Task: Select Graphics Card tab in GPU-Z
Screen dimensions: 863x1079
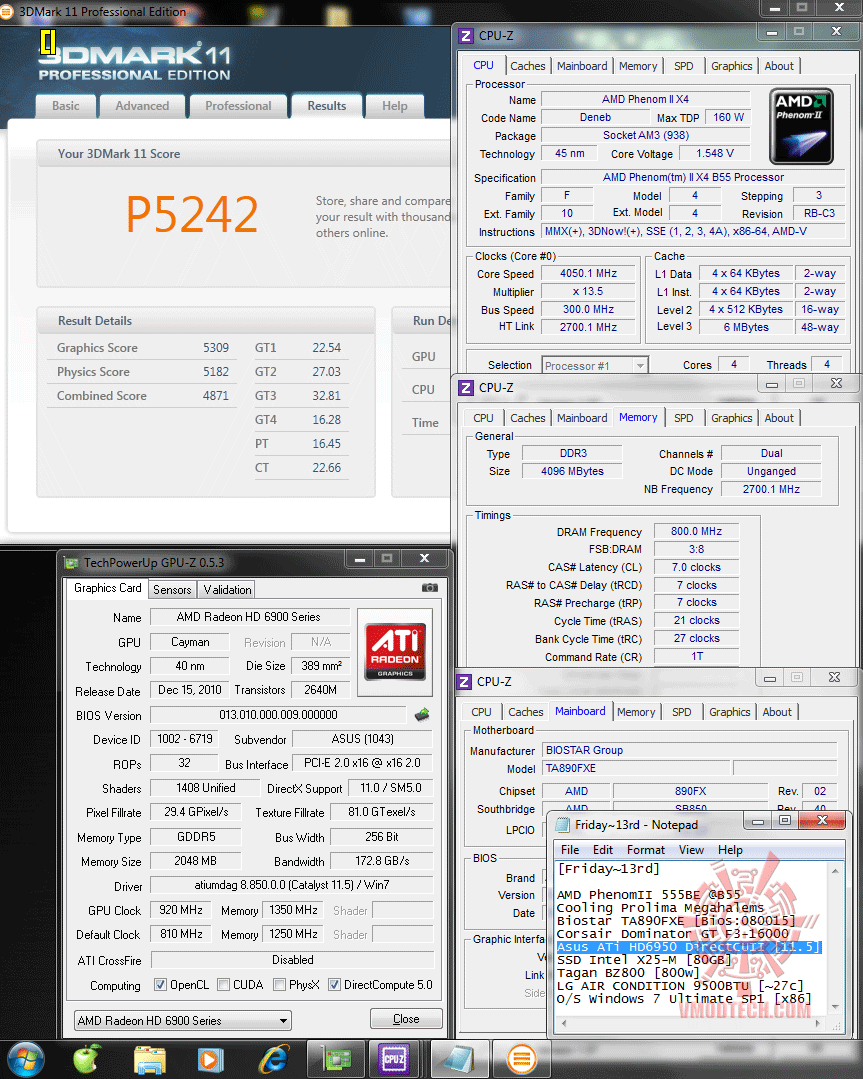Action: [107, 588]
